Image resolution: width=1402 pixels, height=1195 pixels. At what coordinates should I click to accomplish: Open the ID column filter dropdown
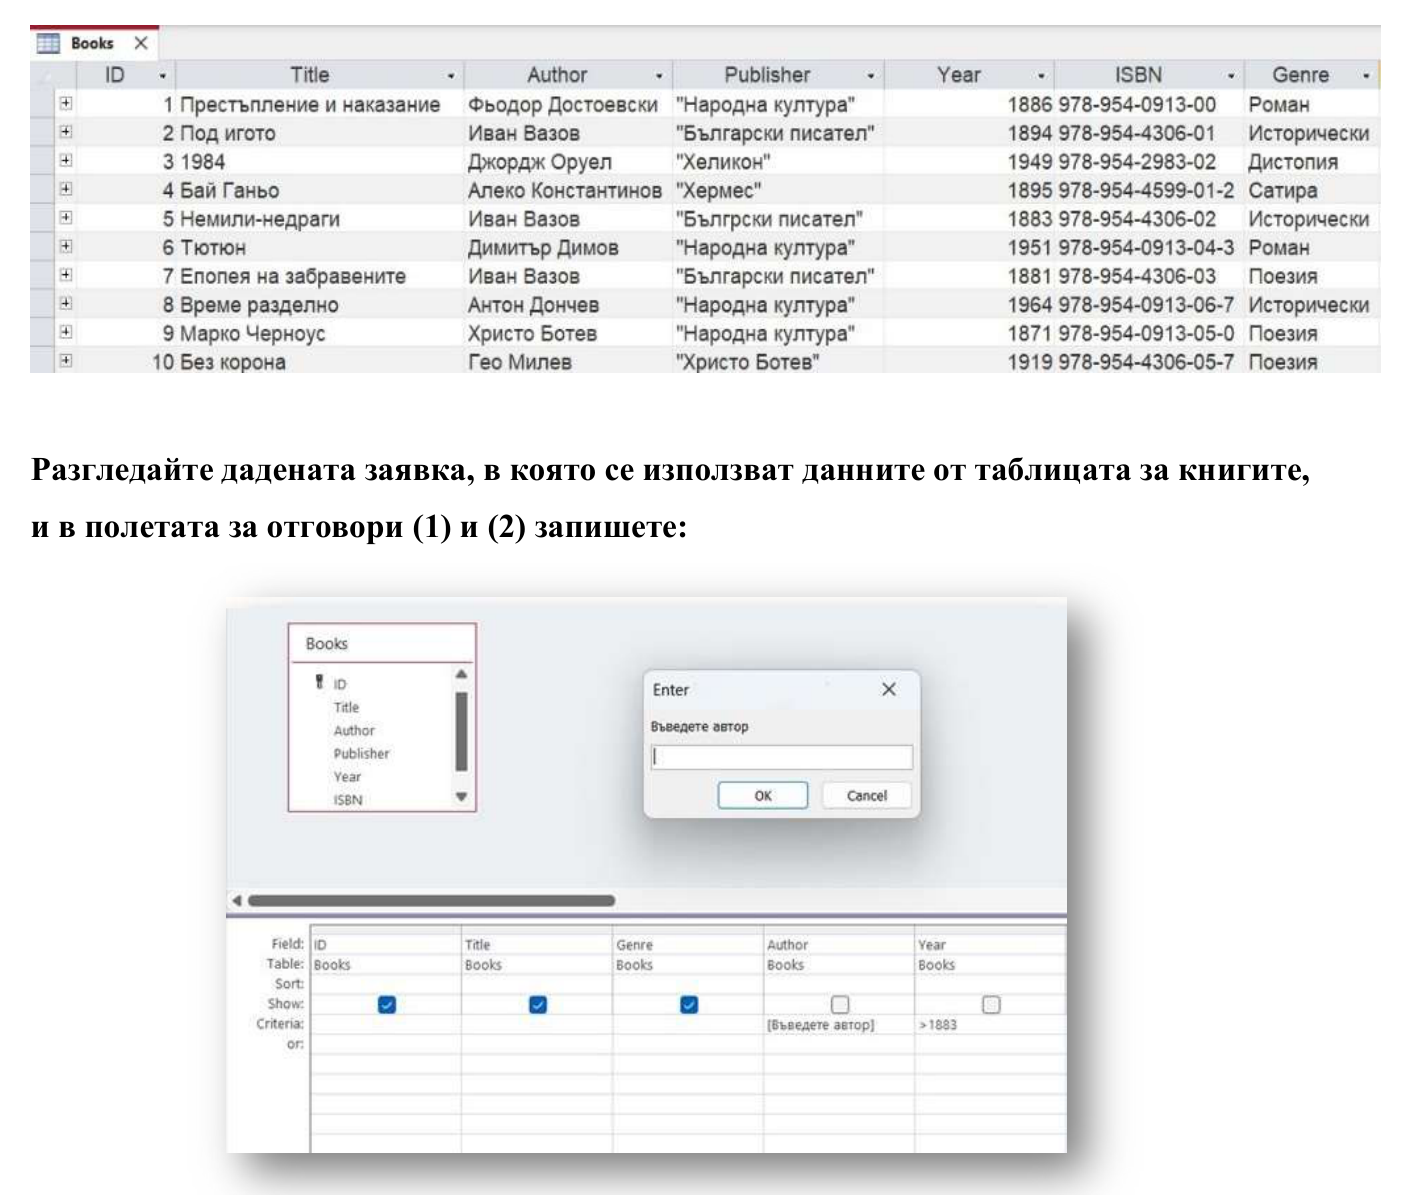tap(162, 76)
